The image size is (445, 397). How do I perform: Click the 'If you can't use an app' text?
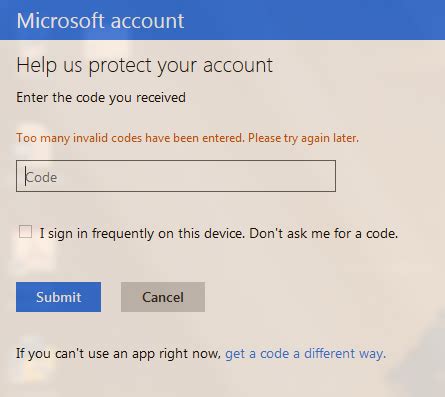pyautogui.click(x=118, y=354)
